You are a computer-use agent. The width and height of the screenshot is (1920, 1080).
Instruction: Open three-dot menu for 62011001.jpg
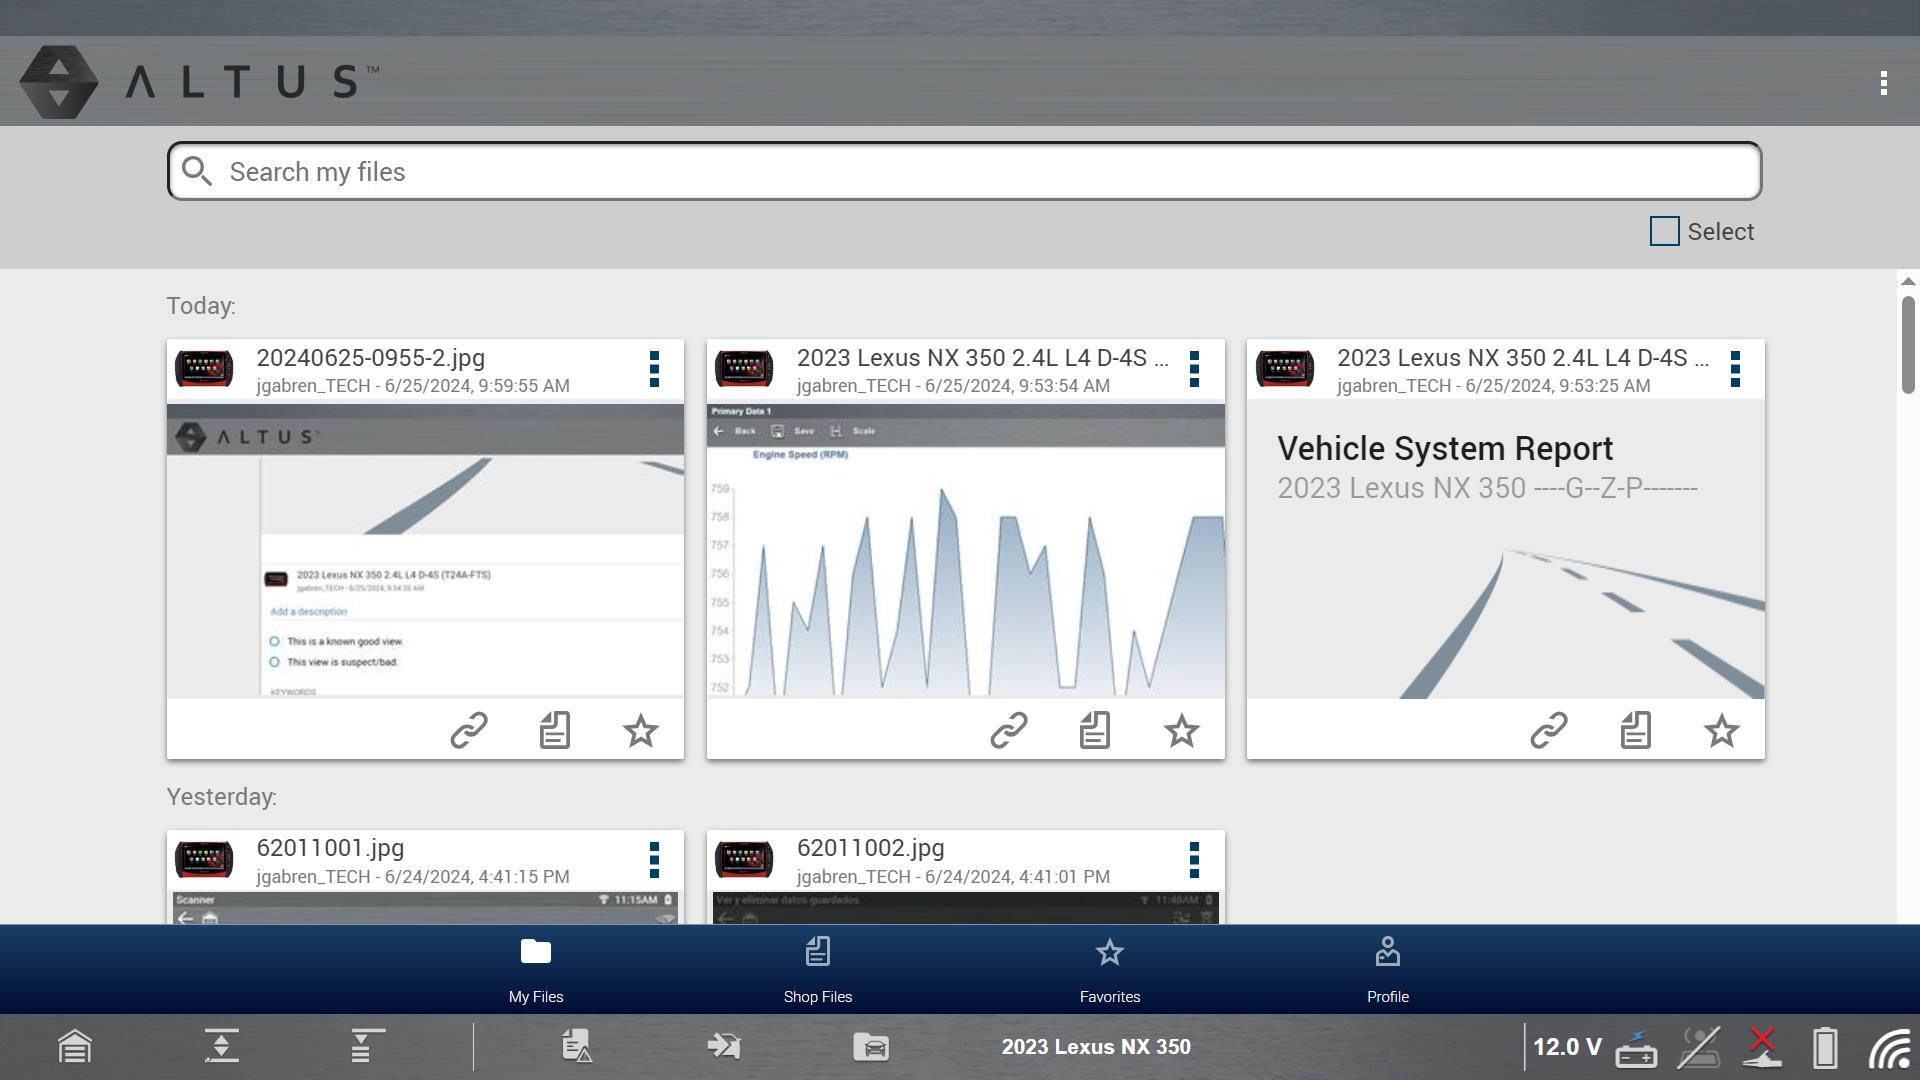[654, 860]
